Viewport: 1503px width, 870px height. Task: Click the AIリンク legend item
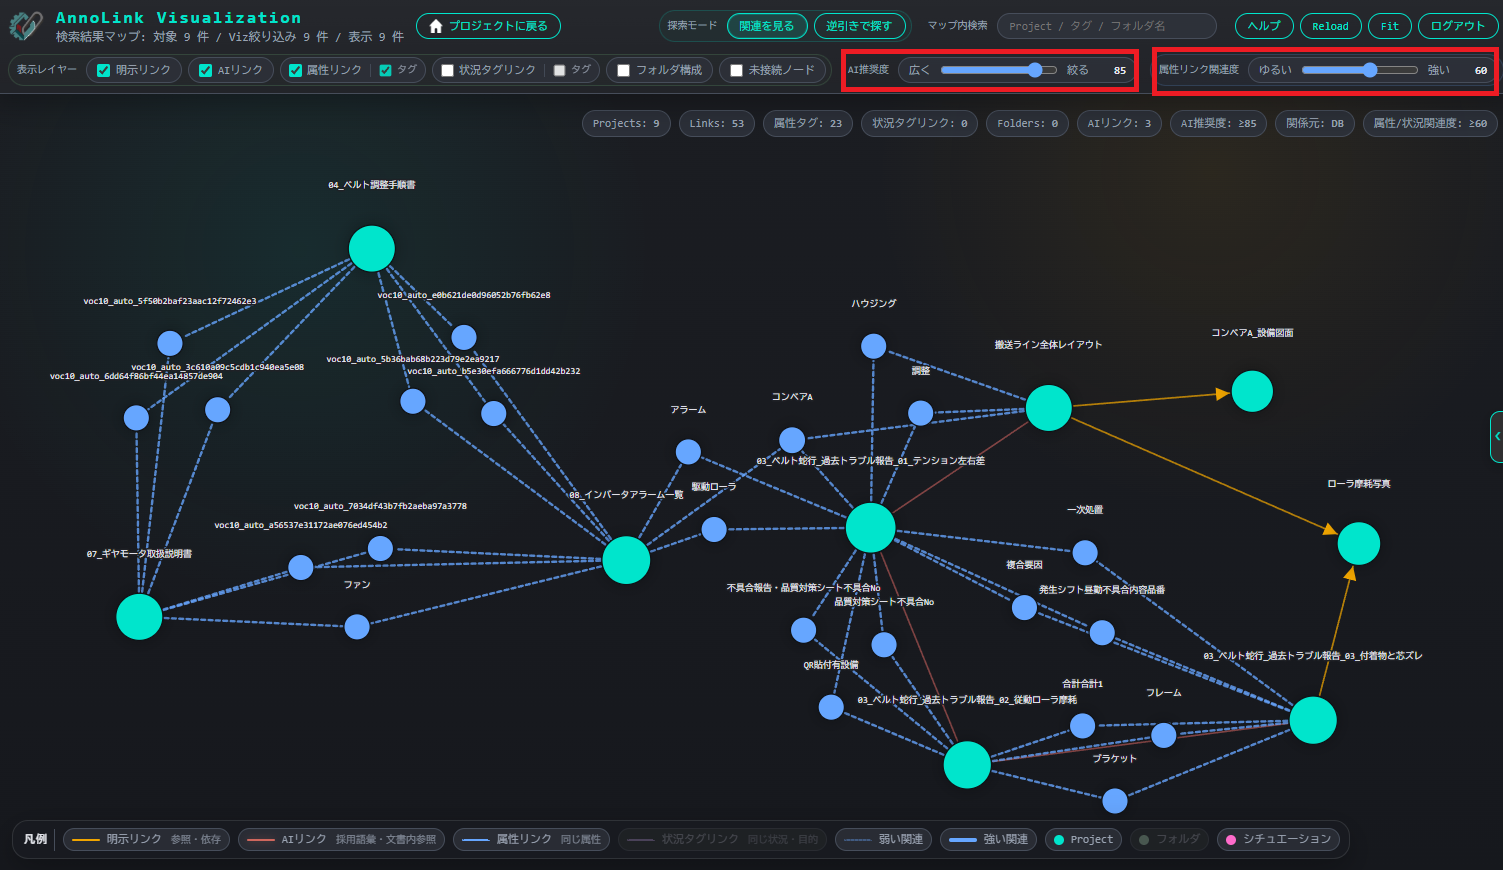[x=342, y=839]
